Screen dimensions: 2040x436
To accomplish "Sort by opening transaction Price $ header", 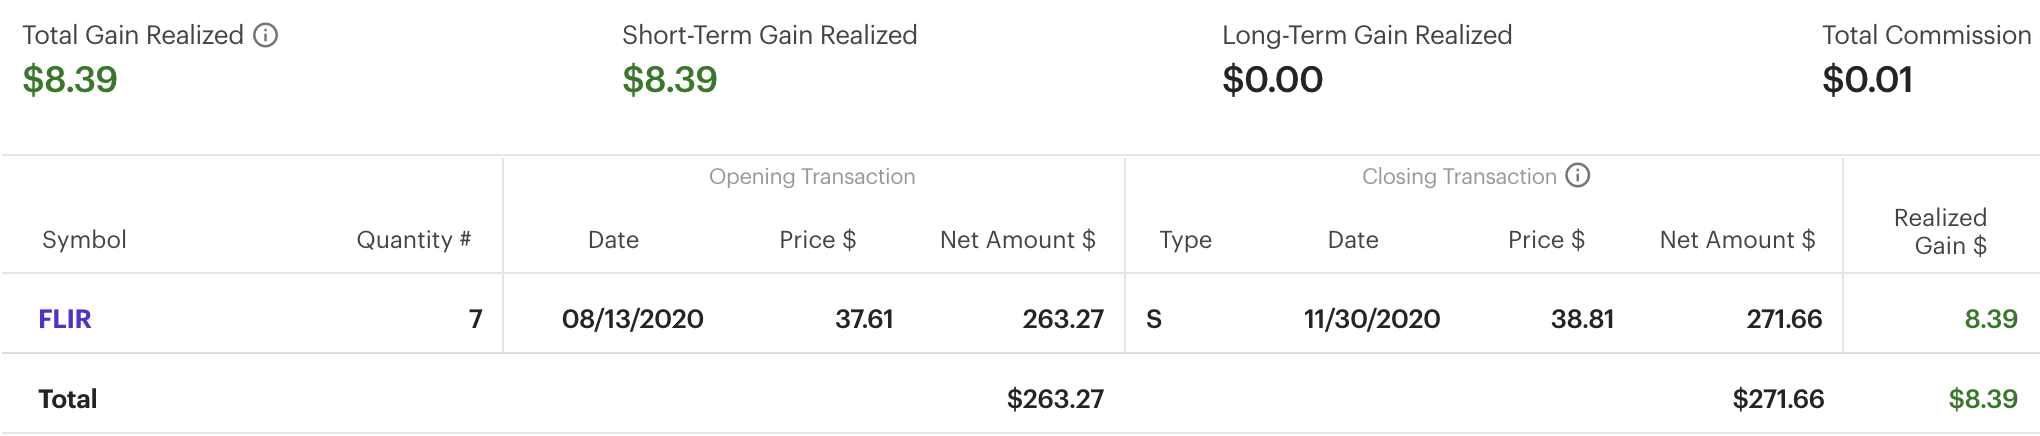I will point(817,240).
